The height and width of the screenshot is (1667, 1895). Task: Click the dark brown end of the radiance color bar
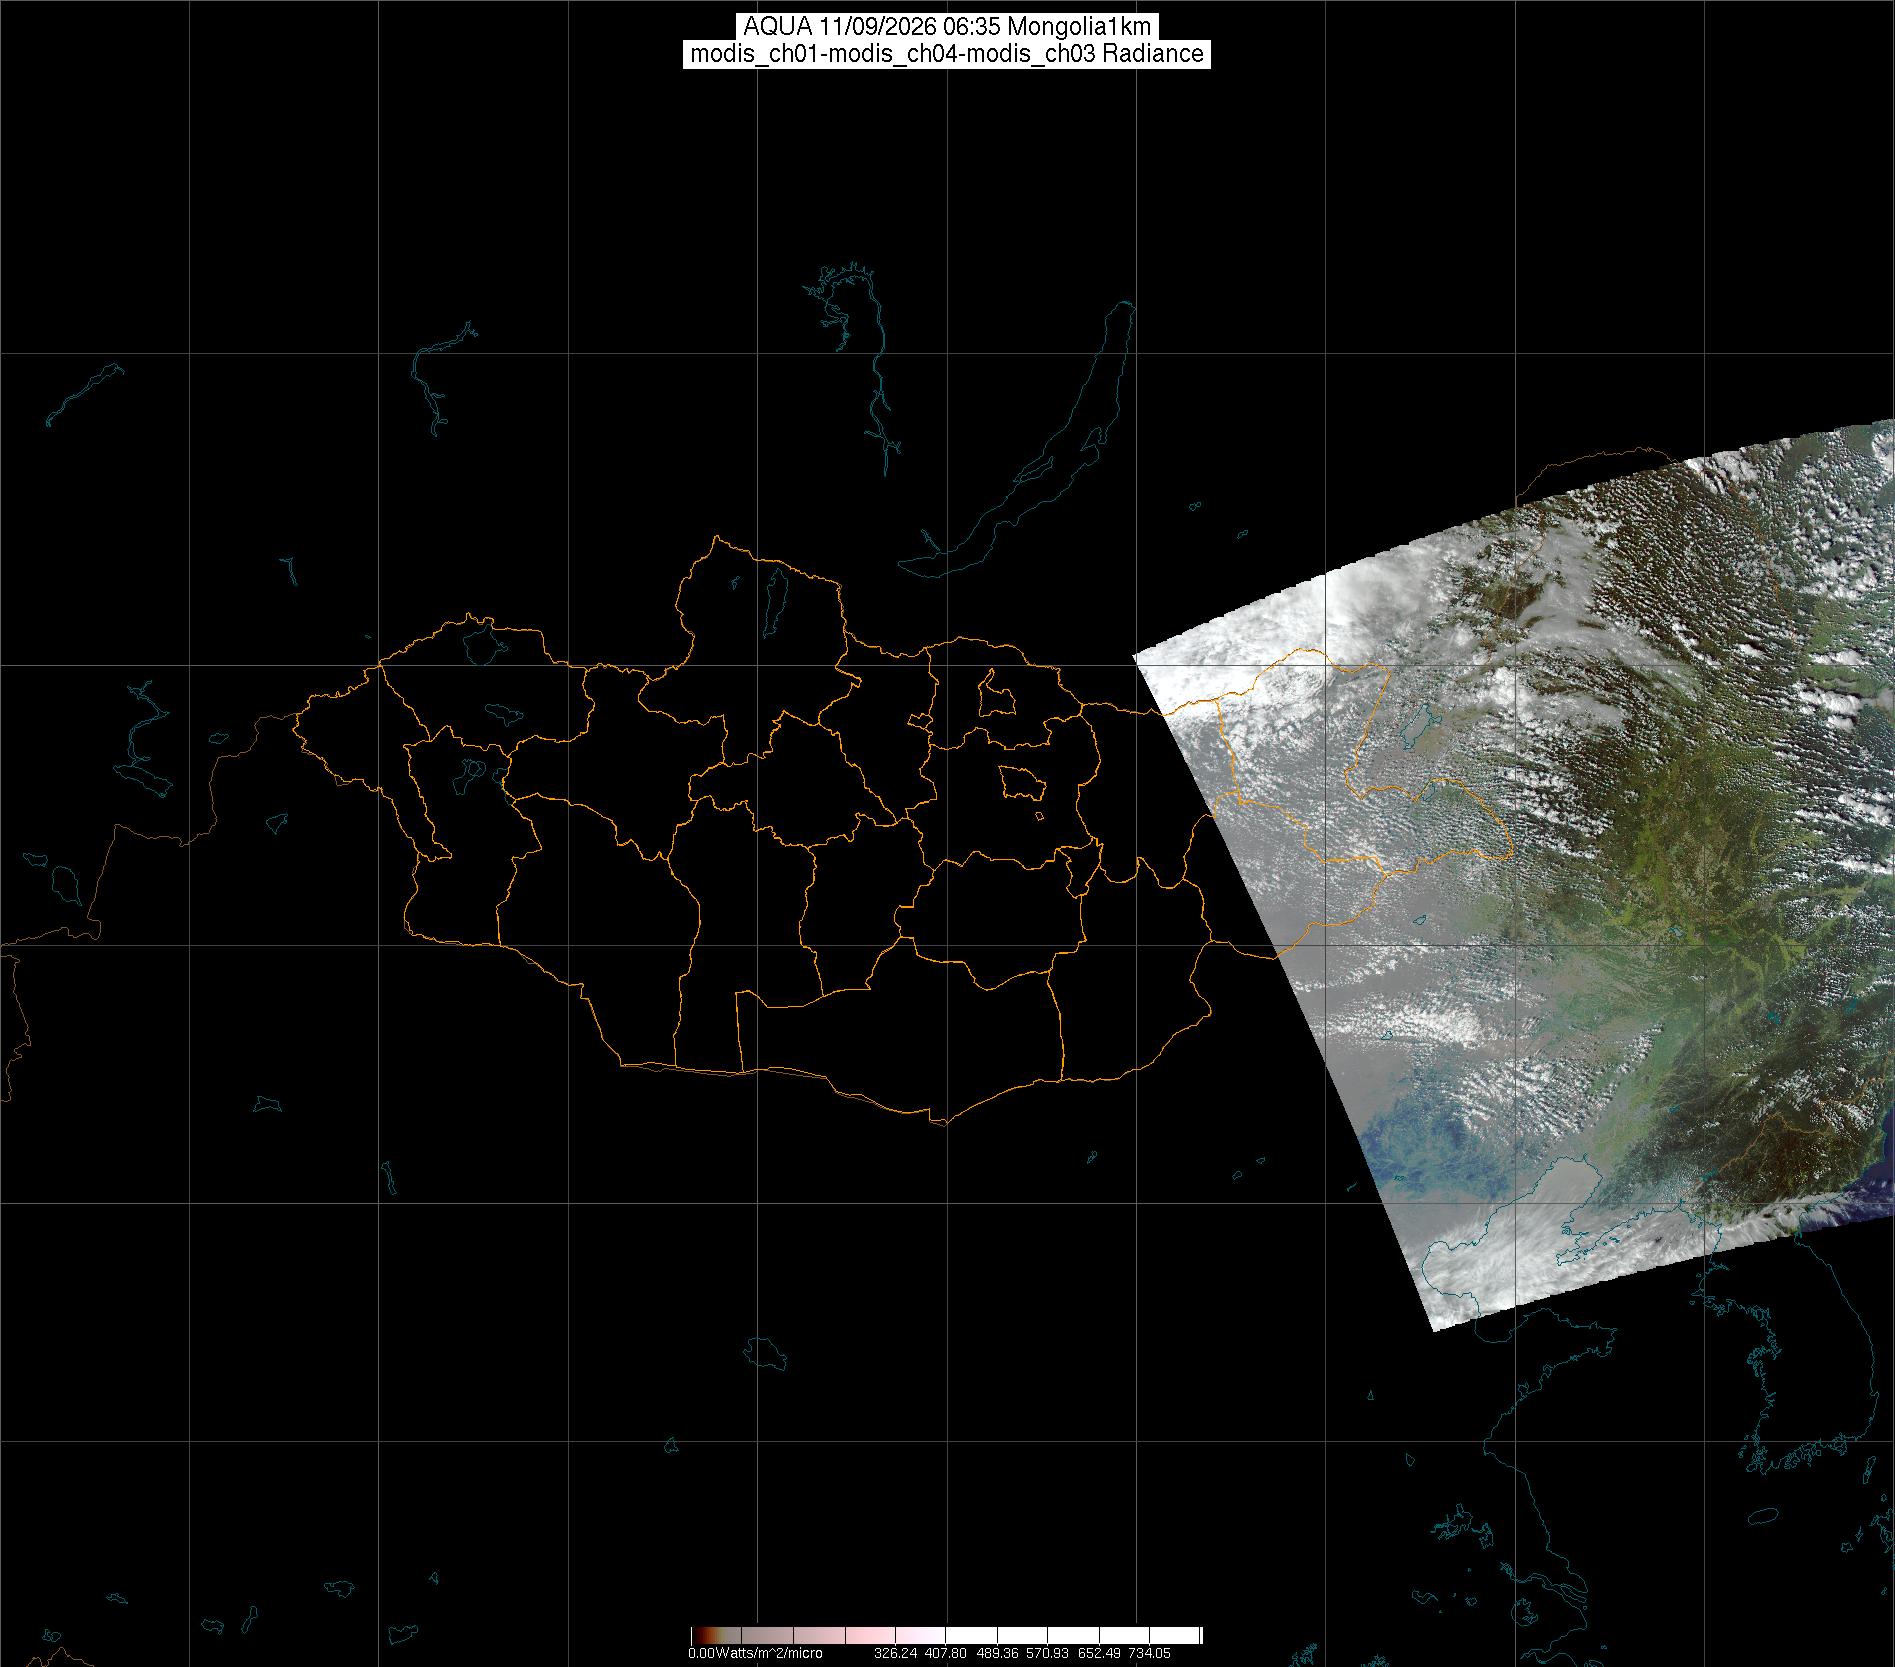click(x=703, y=1636)
